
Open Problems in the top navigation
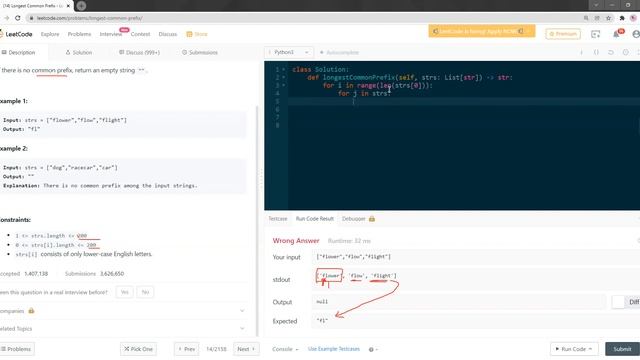point(79,34)
